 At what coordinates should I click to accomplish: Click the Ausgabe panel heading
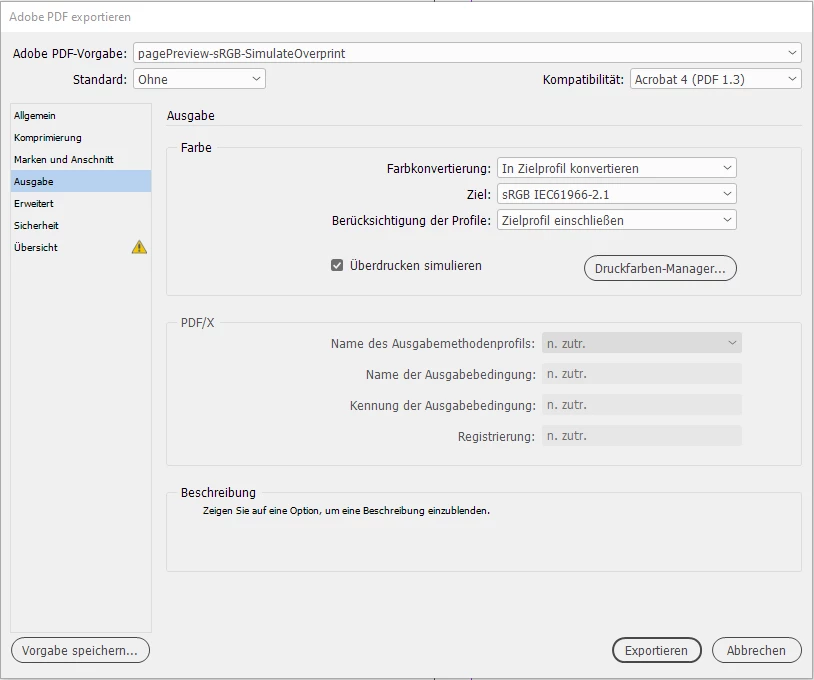191,115
